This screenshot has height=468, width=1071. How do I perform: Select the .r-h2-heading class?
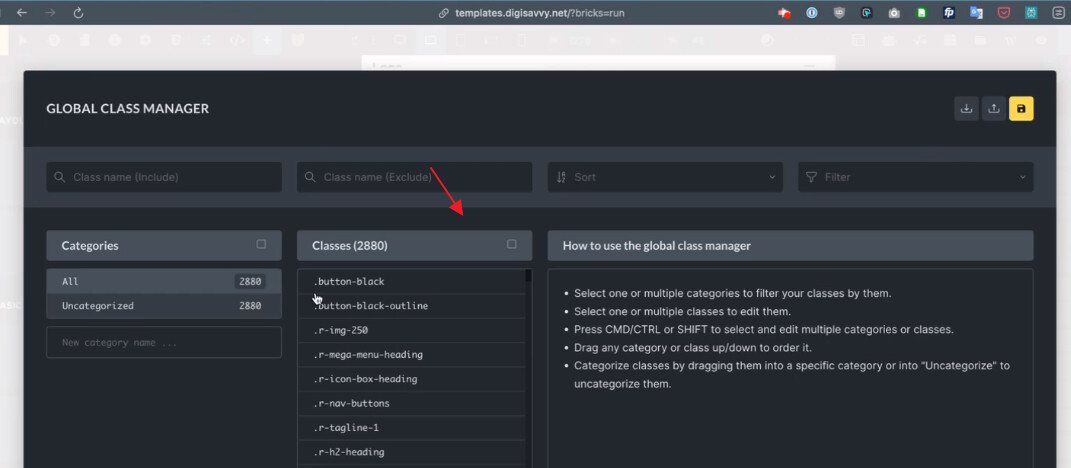click(x=412, y=452)
